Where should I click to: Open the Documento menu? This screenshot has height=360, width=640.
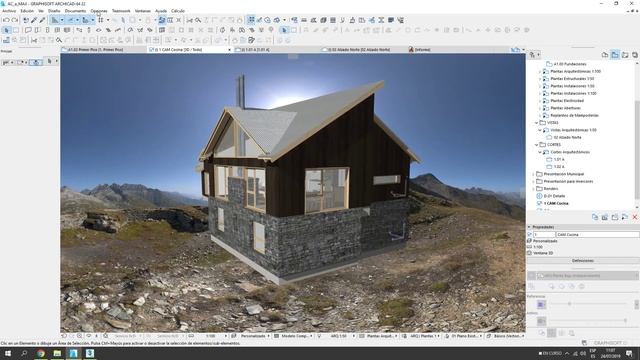76,11
